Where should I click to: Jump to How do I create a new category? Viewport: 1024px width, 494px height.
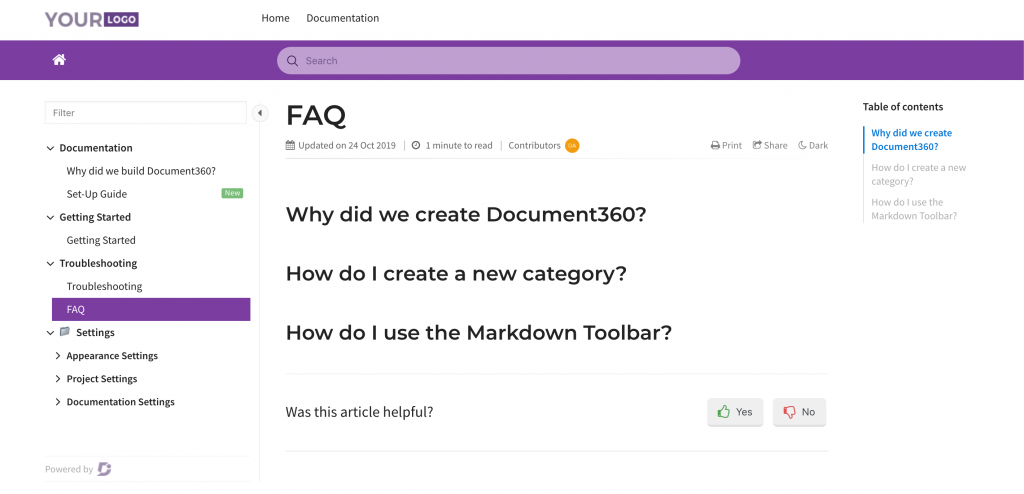(x=919, y=174)
